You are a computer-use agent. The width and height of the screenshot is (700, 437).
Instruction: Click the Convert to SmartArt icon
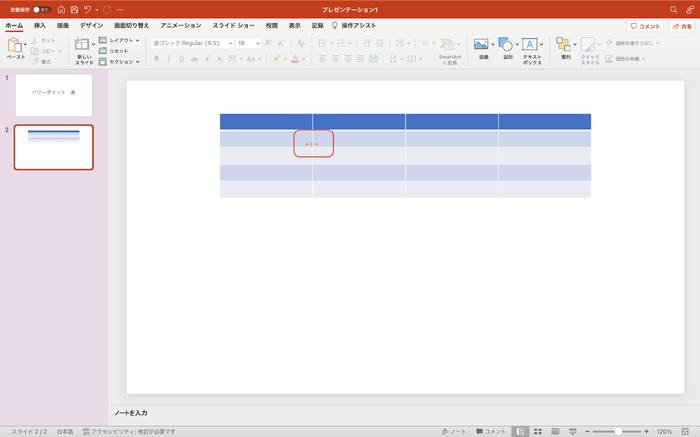point(447,44)
